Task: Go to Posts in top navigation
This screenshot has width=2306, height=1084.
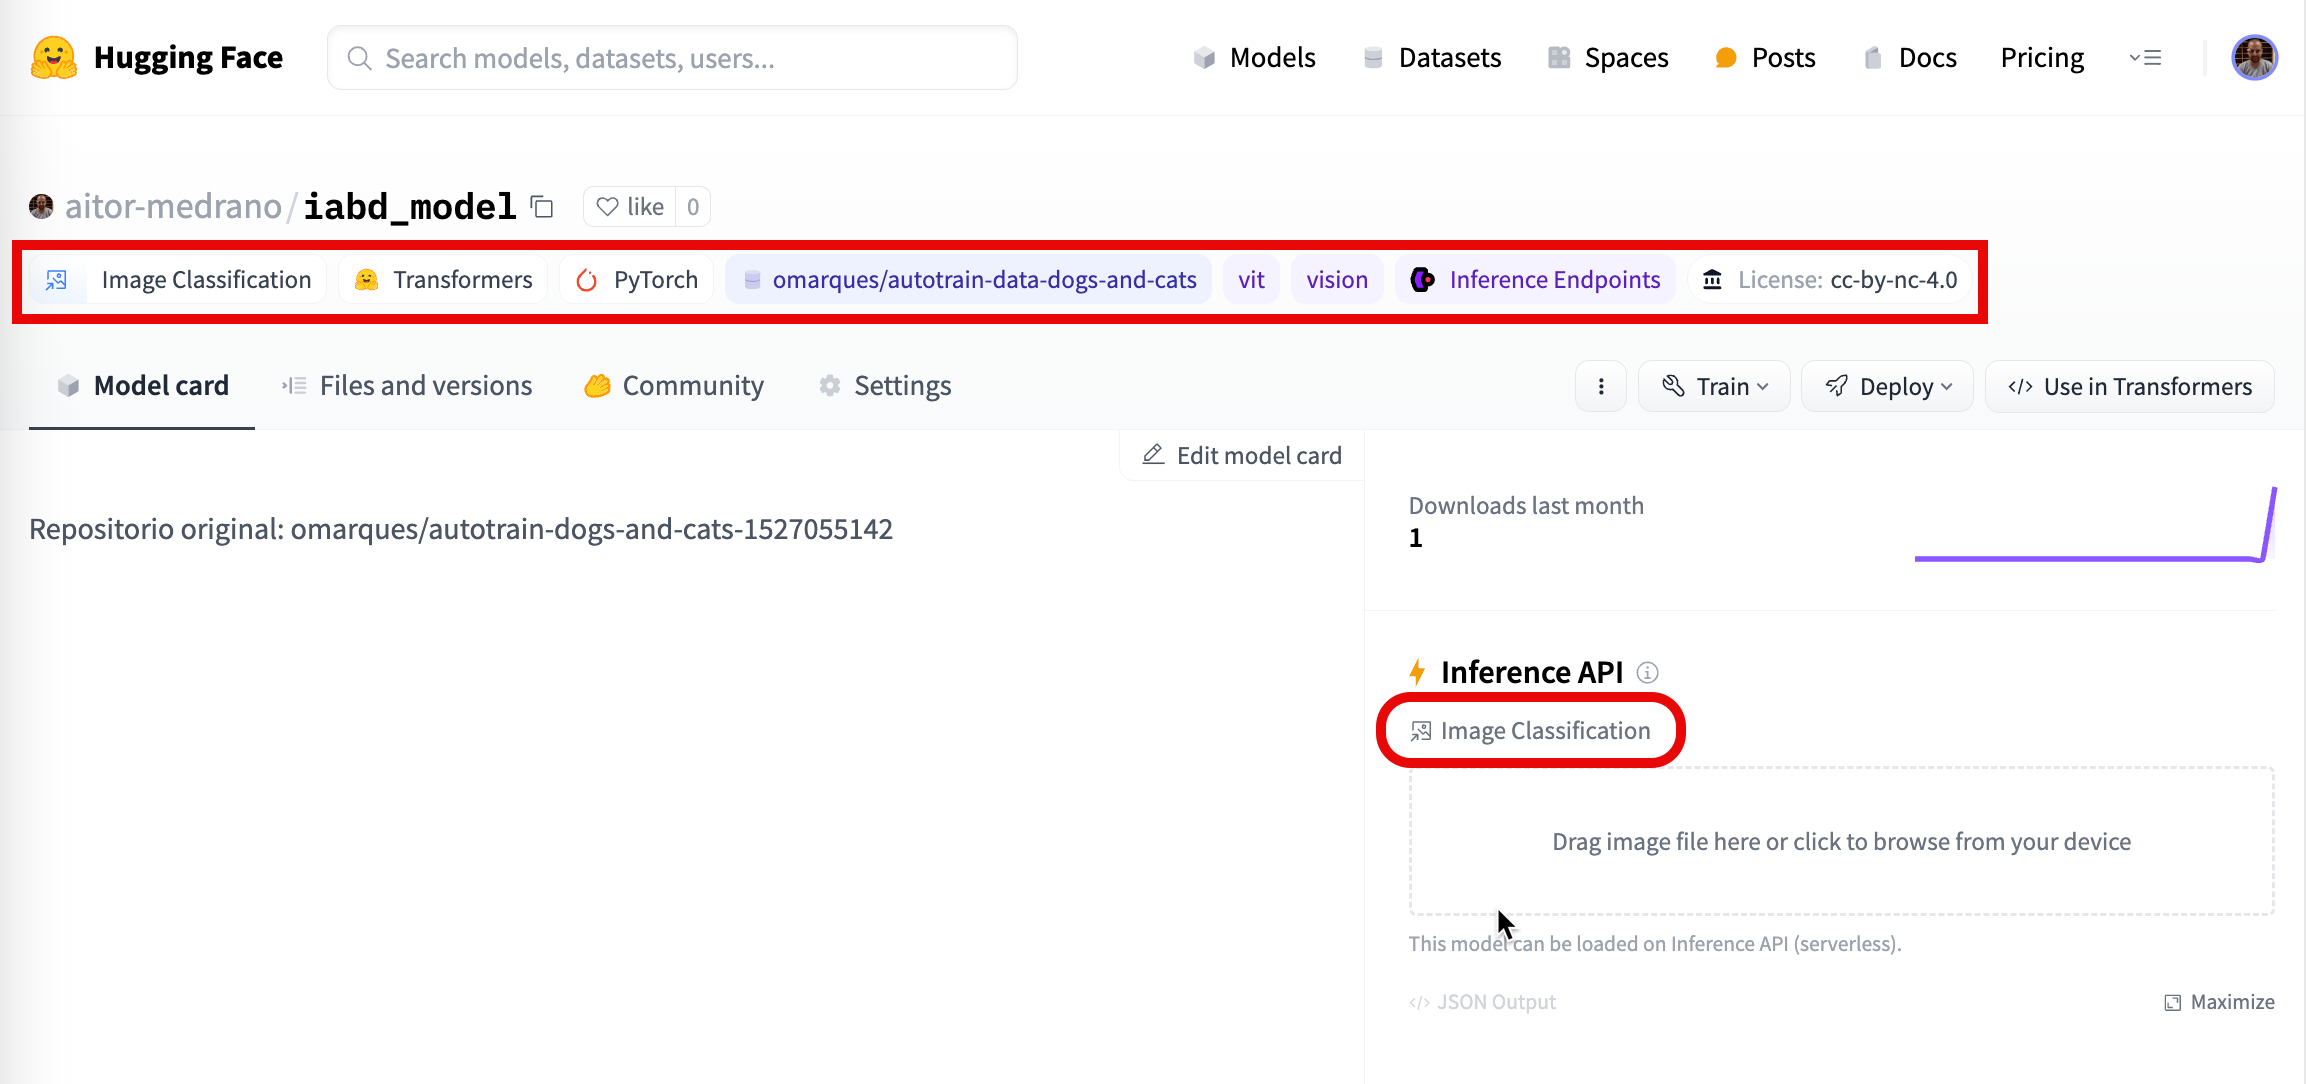Action: tap(1765, 58)
